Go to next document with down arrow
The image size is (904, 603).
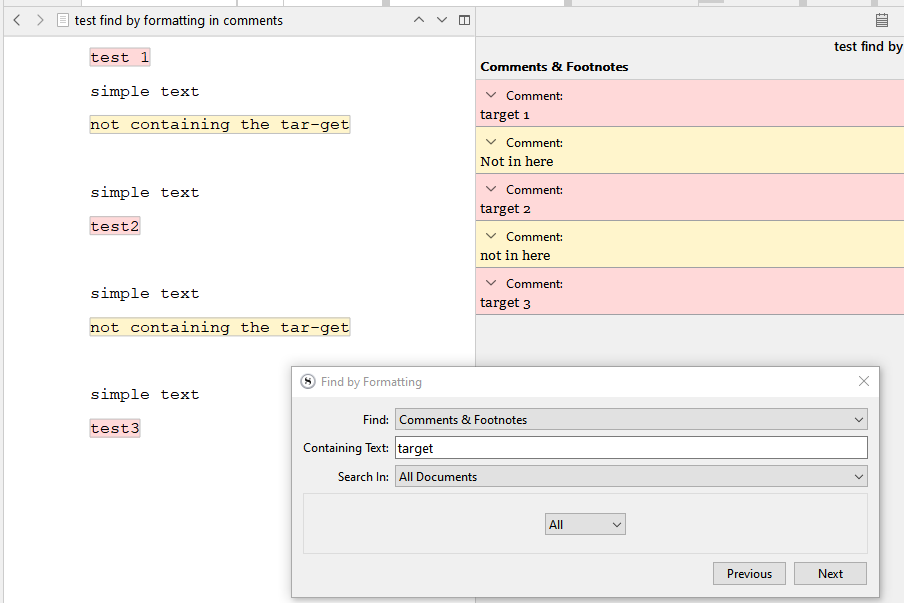[x=442, y=20]
